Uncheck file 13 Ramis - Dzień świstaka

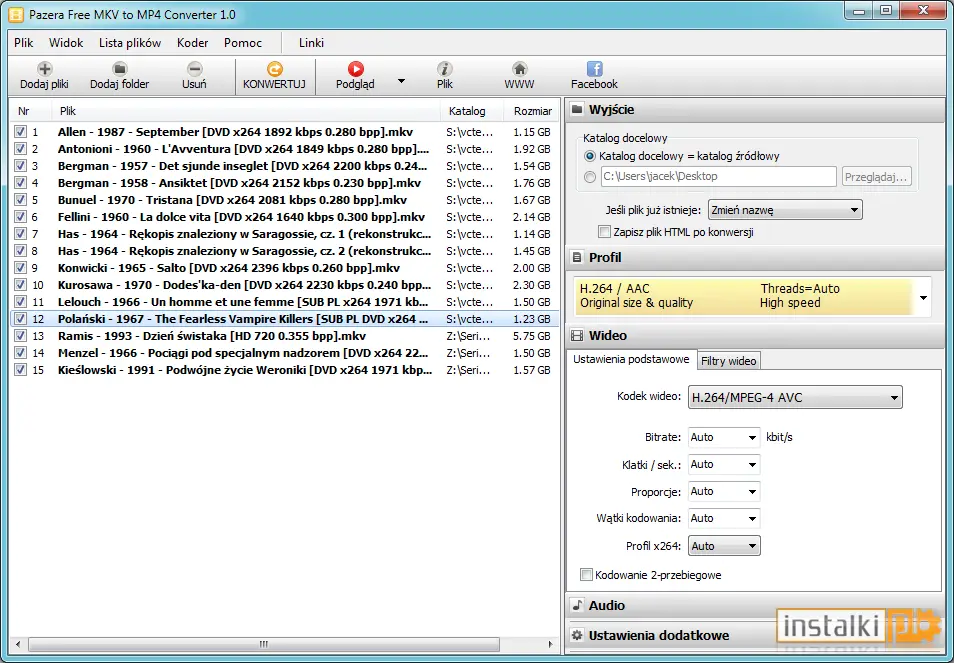[x=21, y=336]
